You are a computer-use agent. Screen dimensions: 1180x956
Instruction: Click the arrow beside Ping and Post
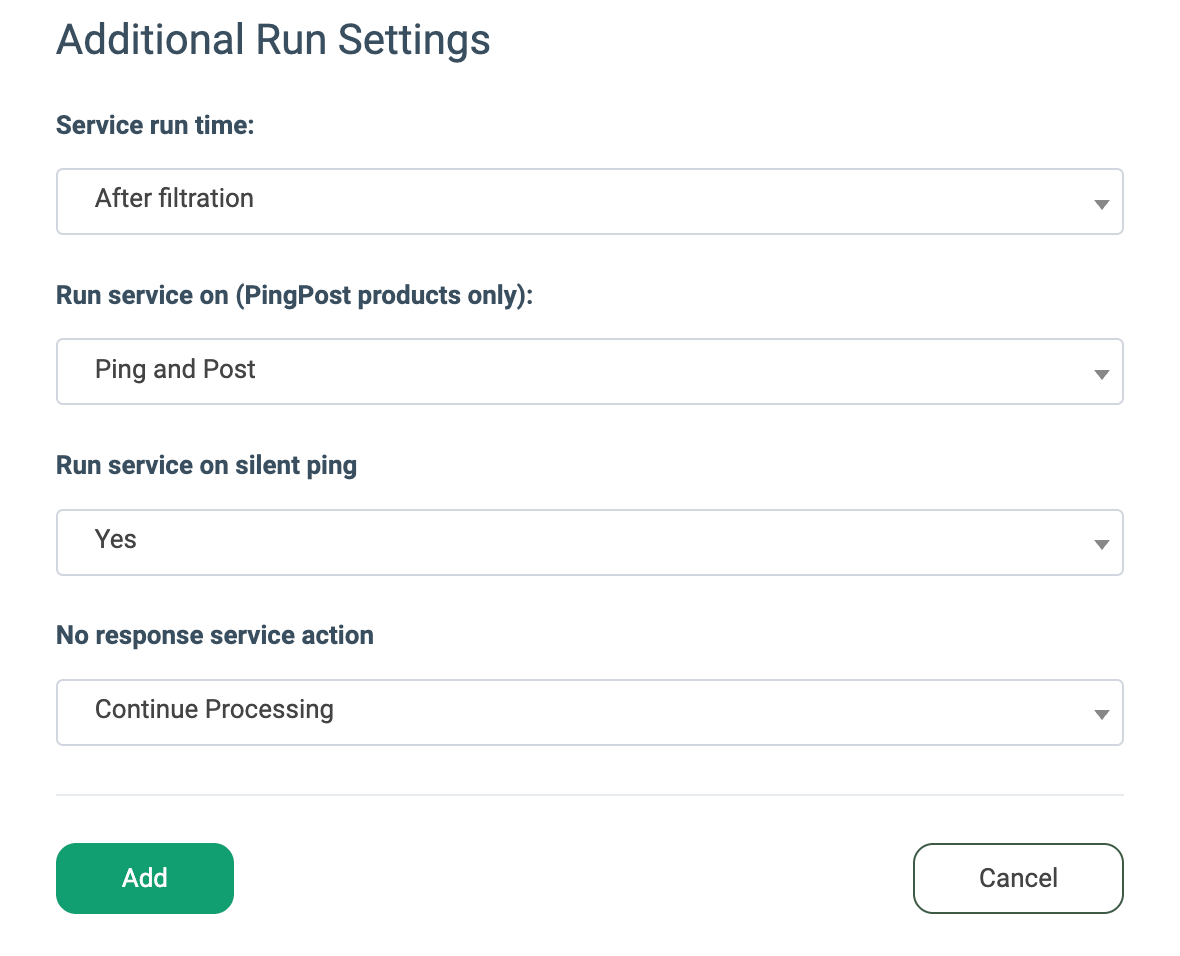pos(1101,375)
